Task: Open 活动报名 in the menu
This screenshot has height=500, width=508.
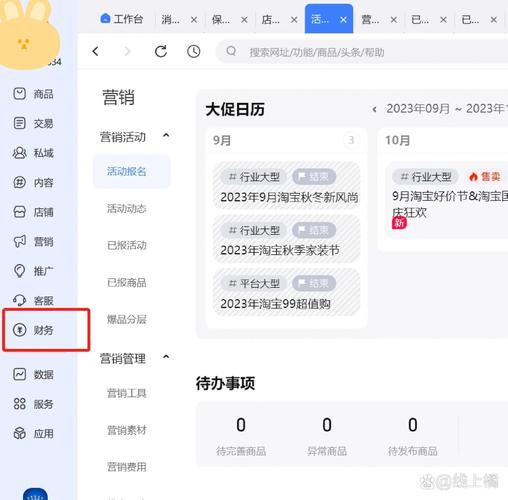Action: pyautogui.click(x=132, y=171)
